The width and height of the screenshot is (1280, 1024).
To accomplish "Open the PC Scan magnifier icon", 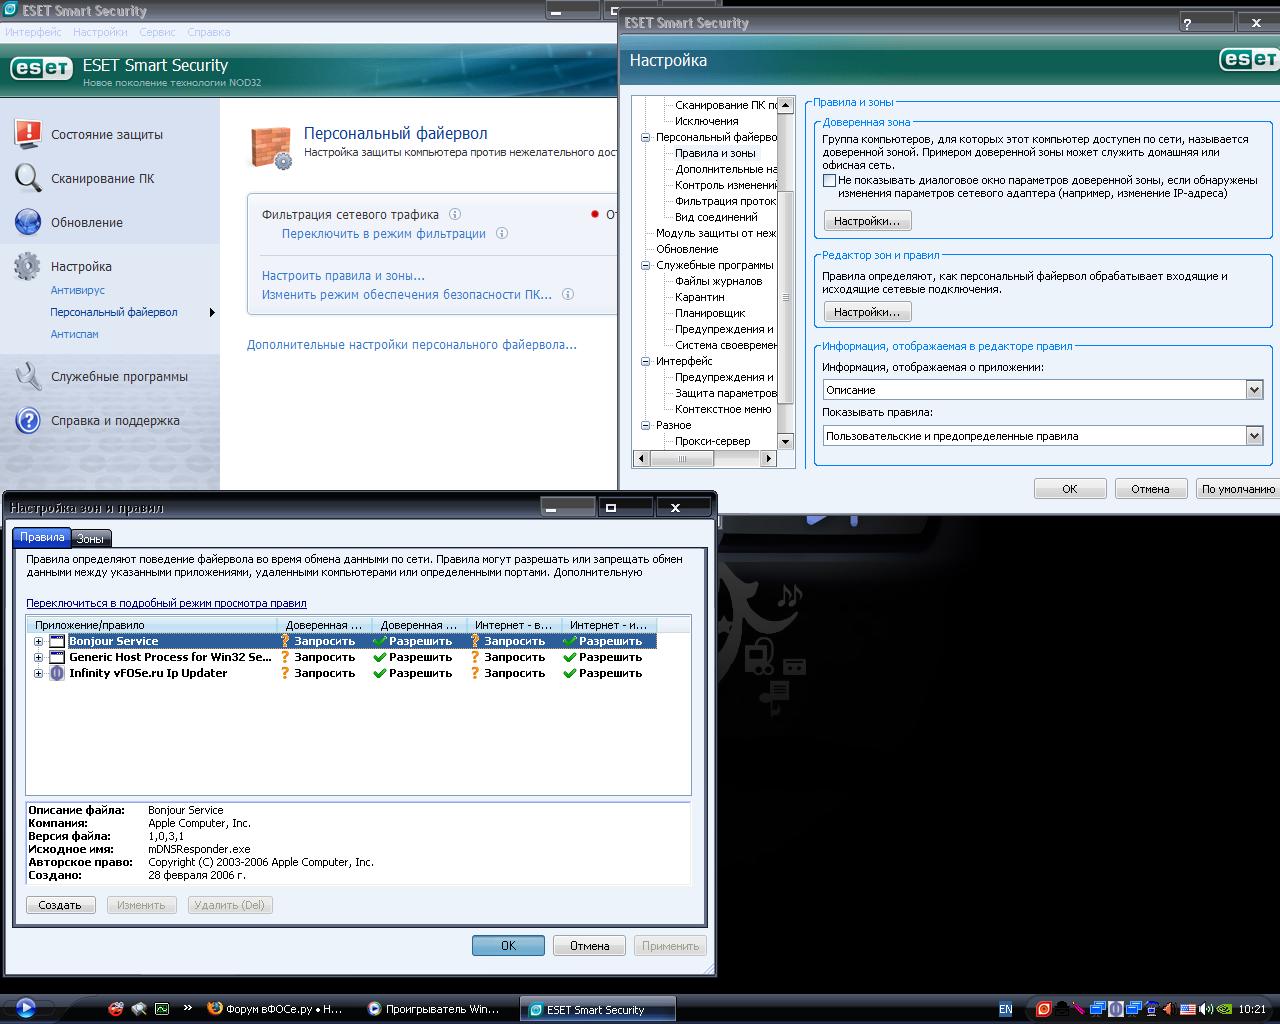I will (x=28, y=178).
